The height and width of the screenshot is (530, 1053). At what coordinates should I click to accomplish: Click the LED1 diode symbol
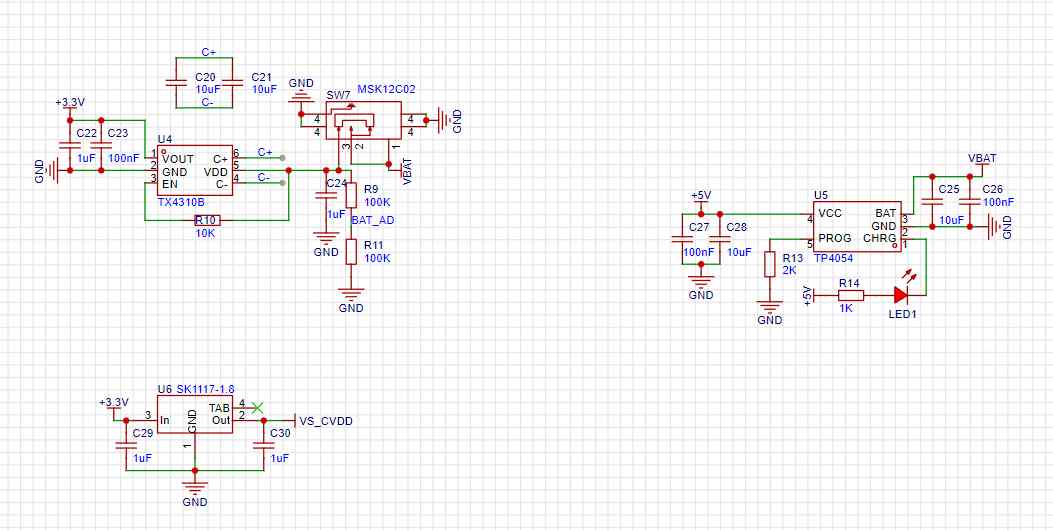click(901, 294)
